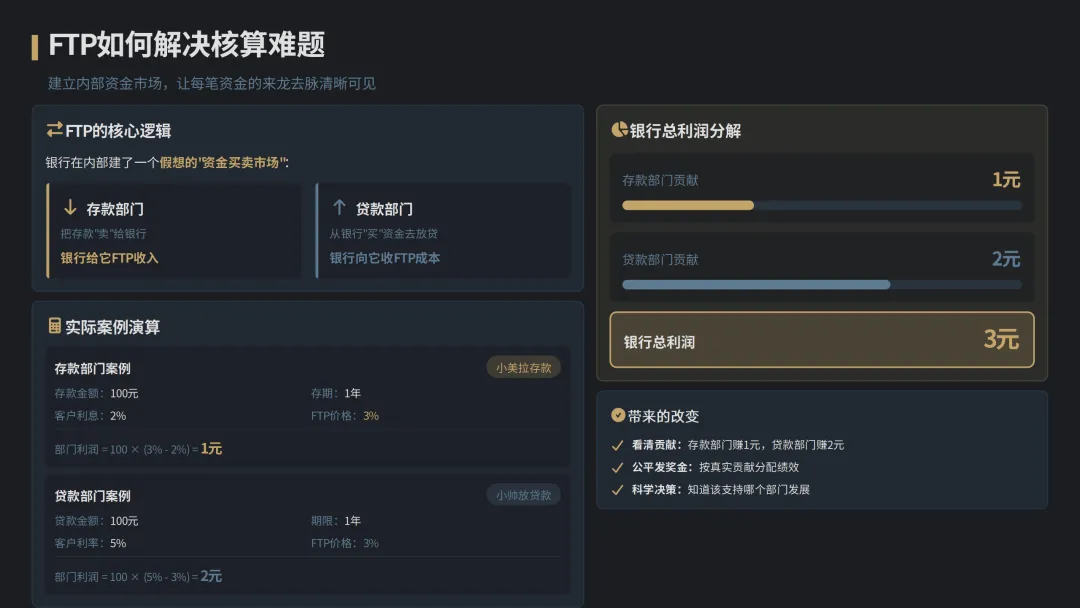Click the 贷款部门案例 heading
This screenshot has height=608, width=1080.
pos(92,496)
